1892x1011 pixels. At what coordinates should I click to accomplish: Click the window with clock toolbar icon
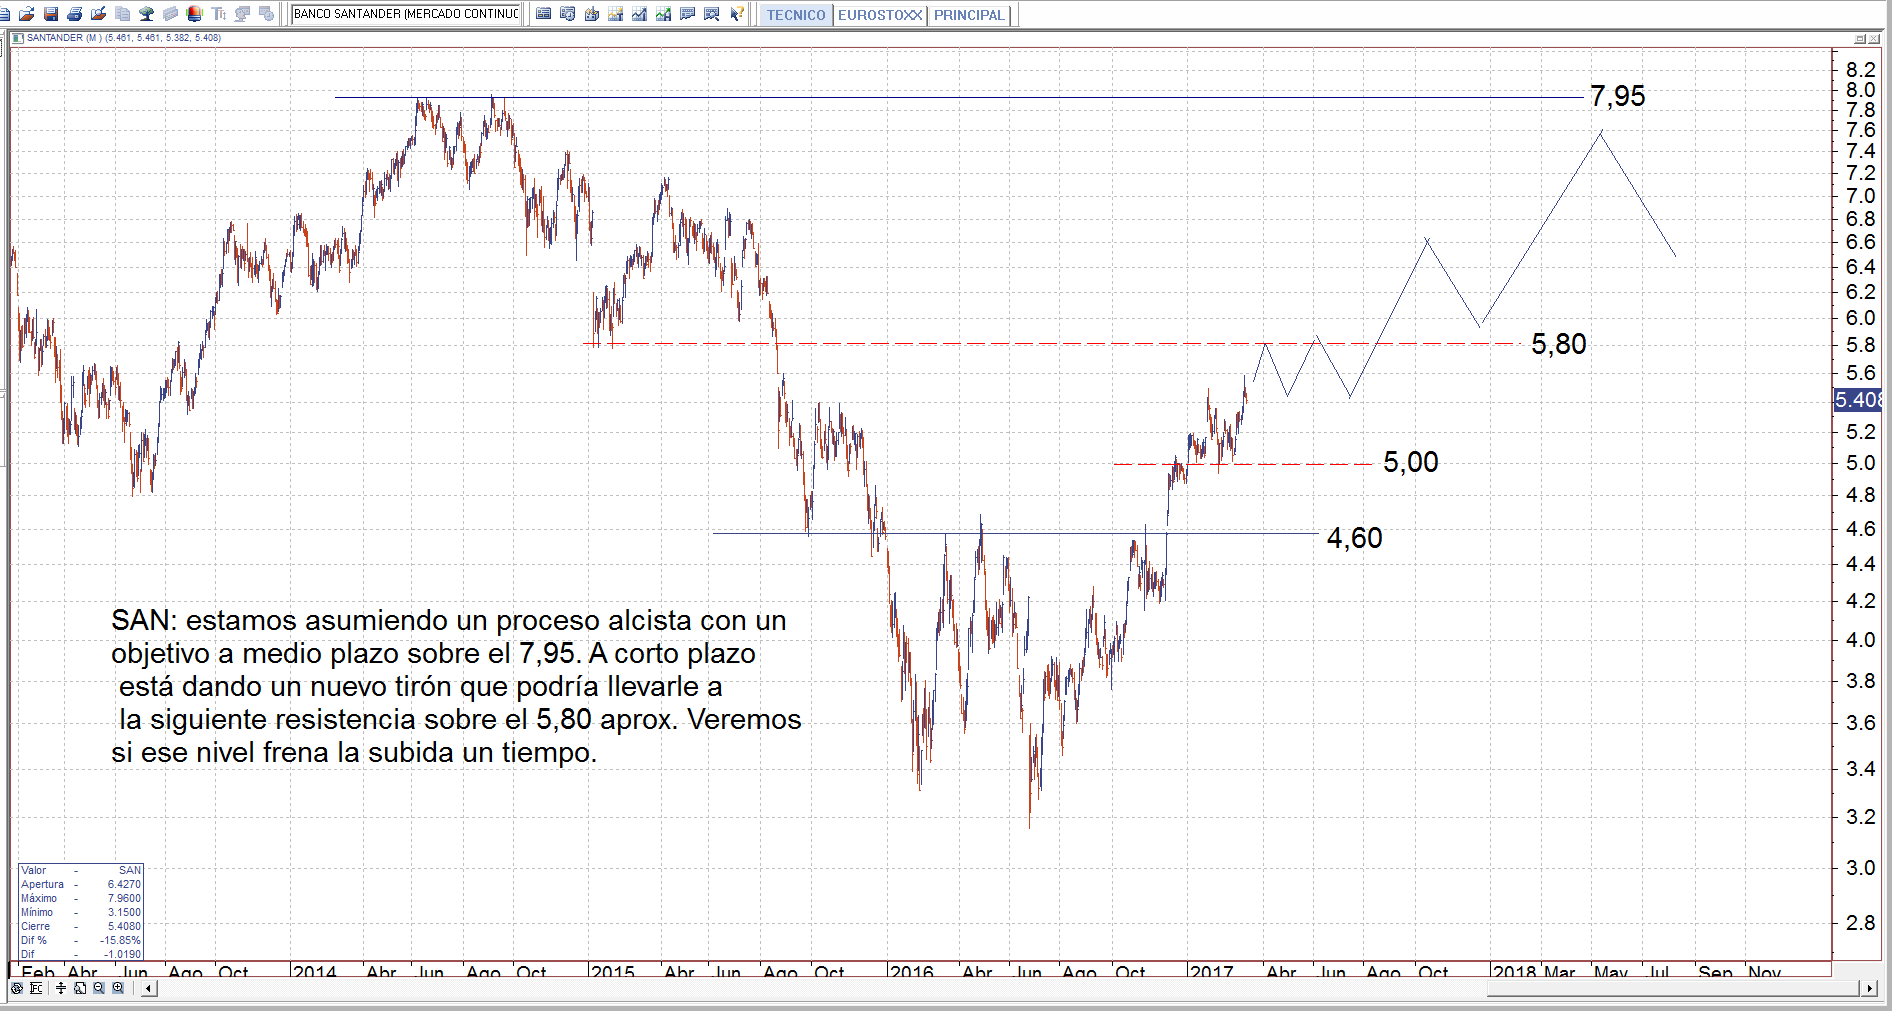pyautogui.click(x=266, y=14)
